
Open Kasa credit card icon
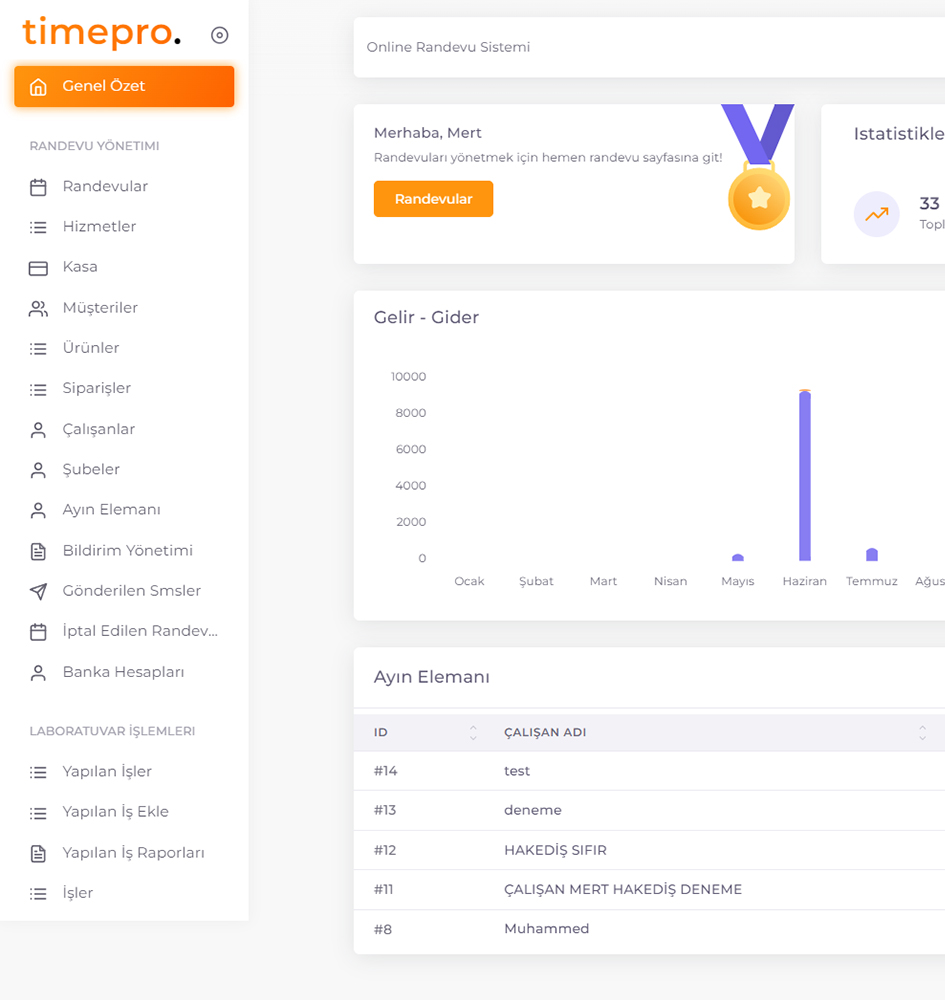38,268
